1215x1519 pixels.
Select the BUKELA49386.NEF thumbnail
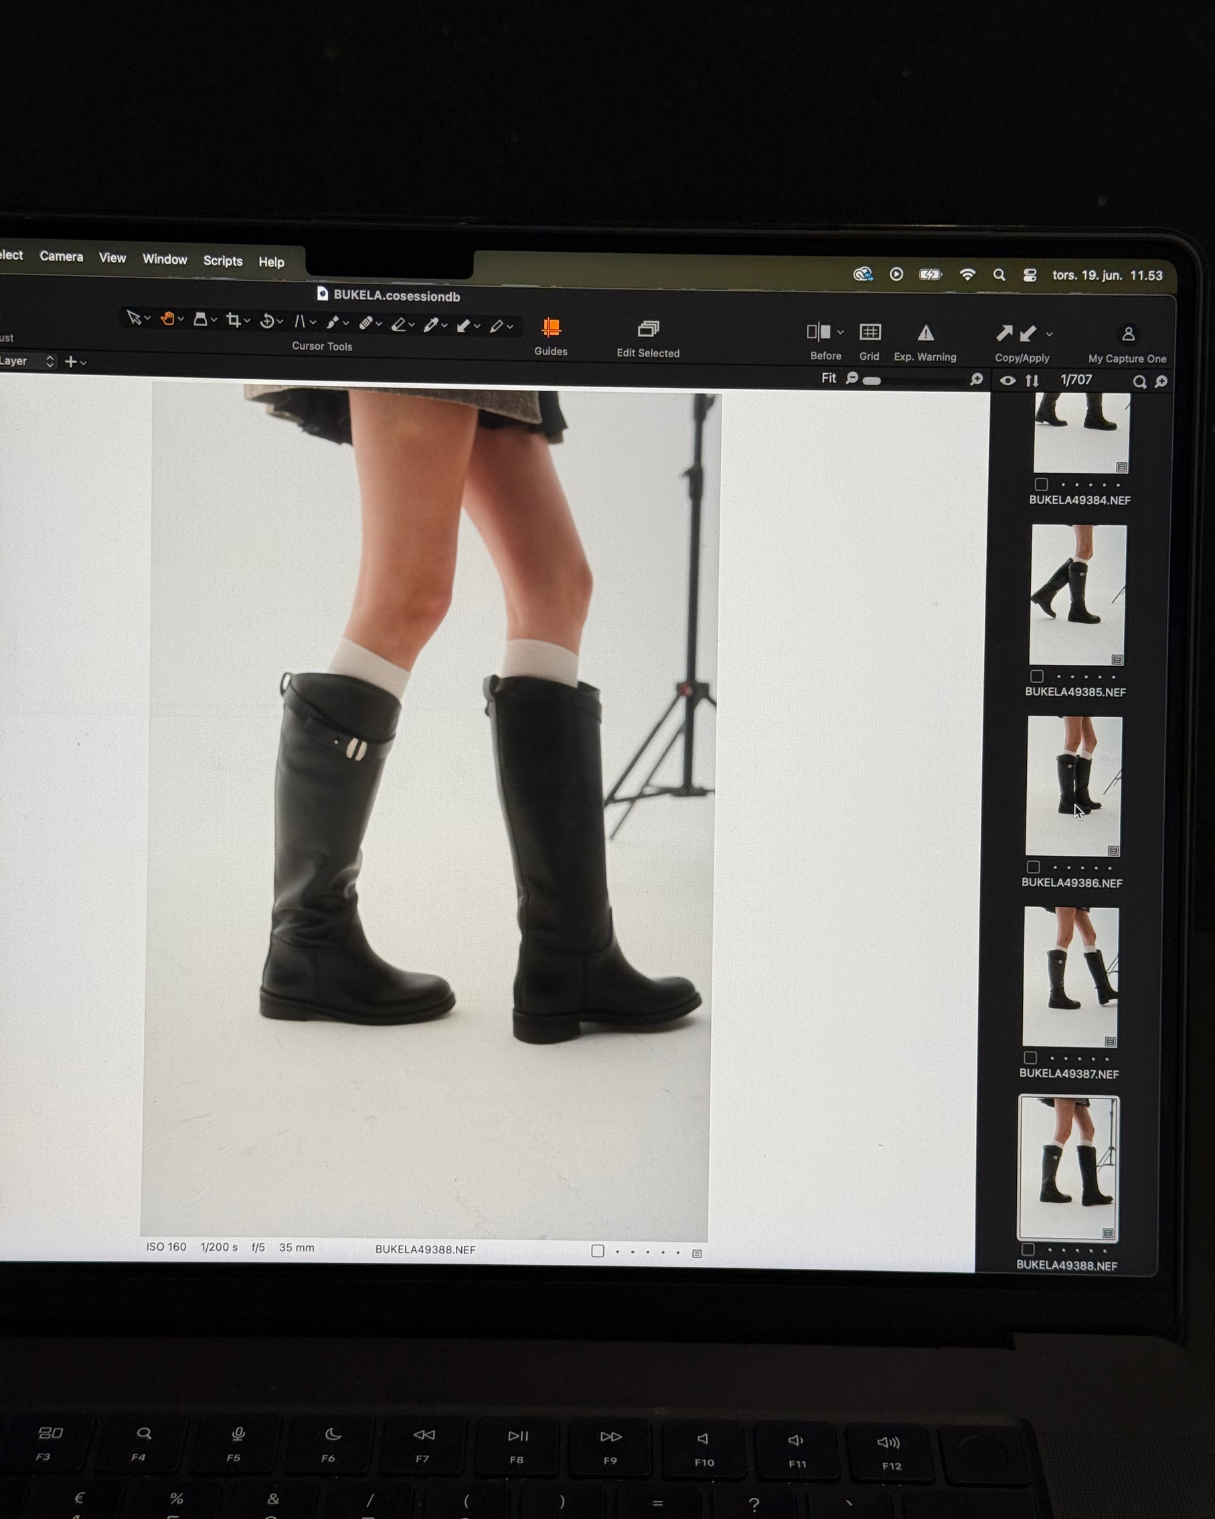coord(1074,786)
